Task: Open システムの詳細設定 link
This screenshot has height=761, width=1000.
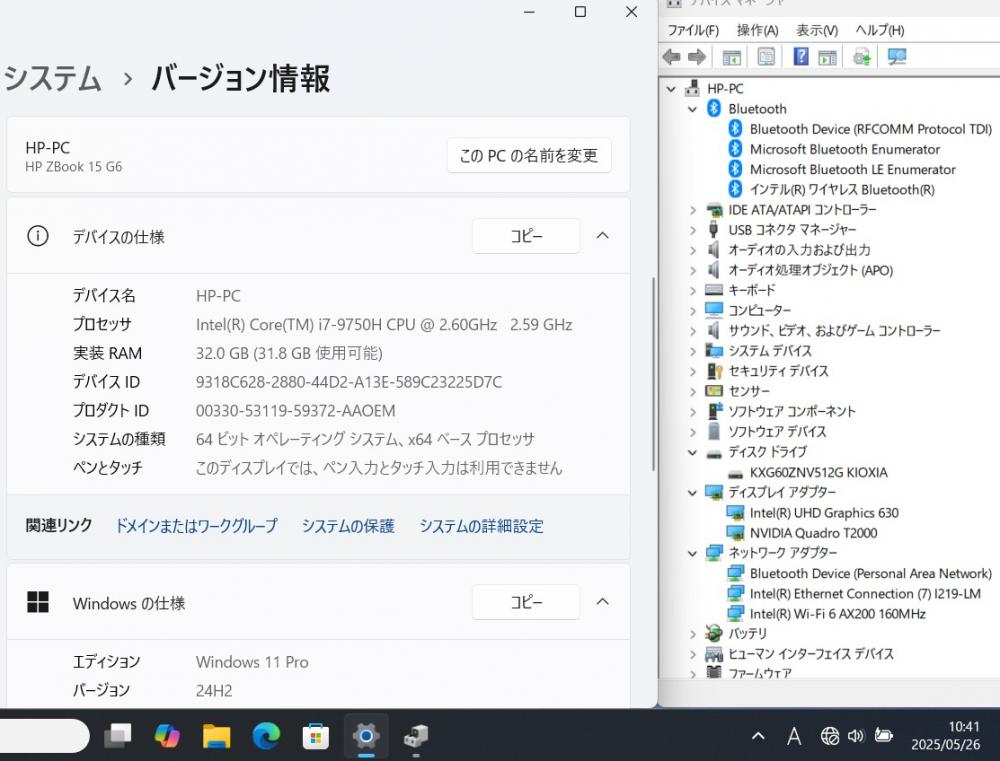Action: point(482,526)
